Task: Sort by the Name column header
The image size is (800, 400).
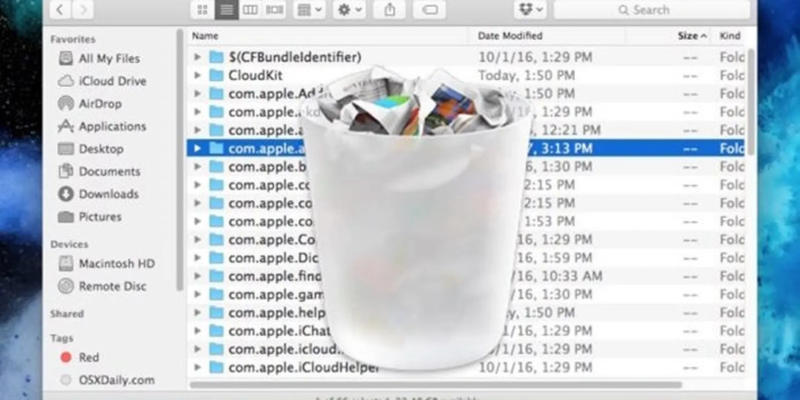Action: (x=205, y=36)
